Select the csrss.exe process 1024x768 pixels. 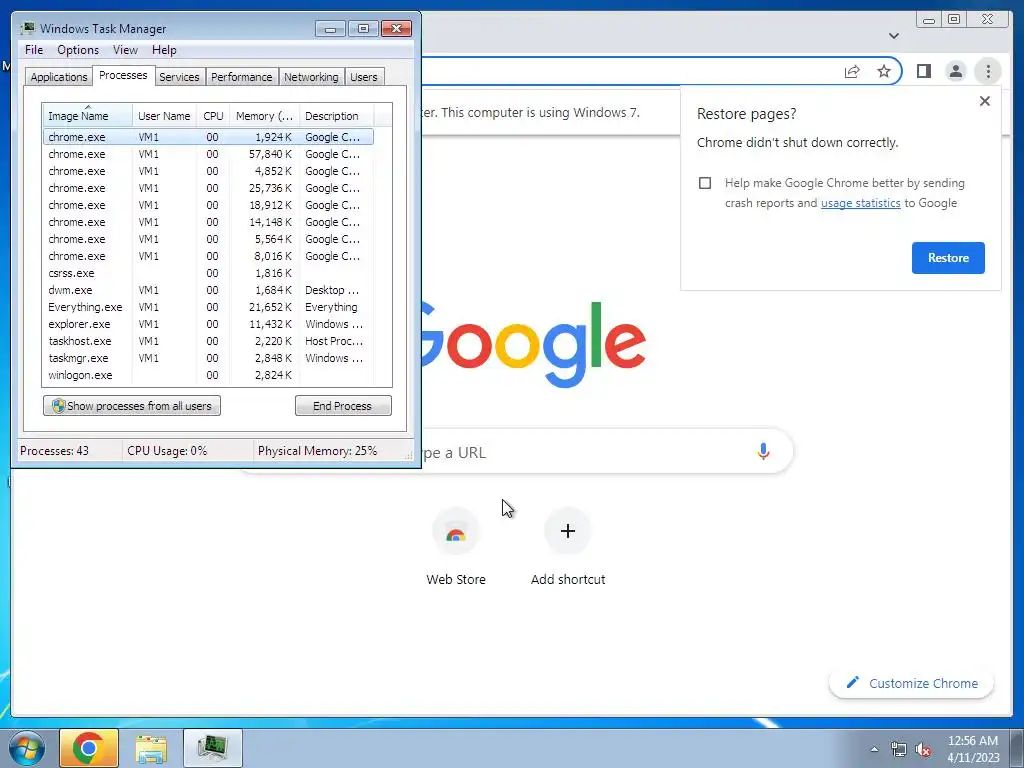pyautogui.click(x=208, y=273)
